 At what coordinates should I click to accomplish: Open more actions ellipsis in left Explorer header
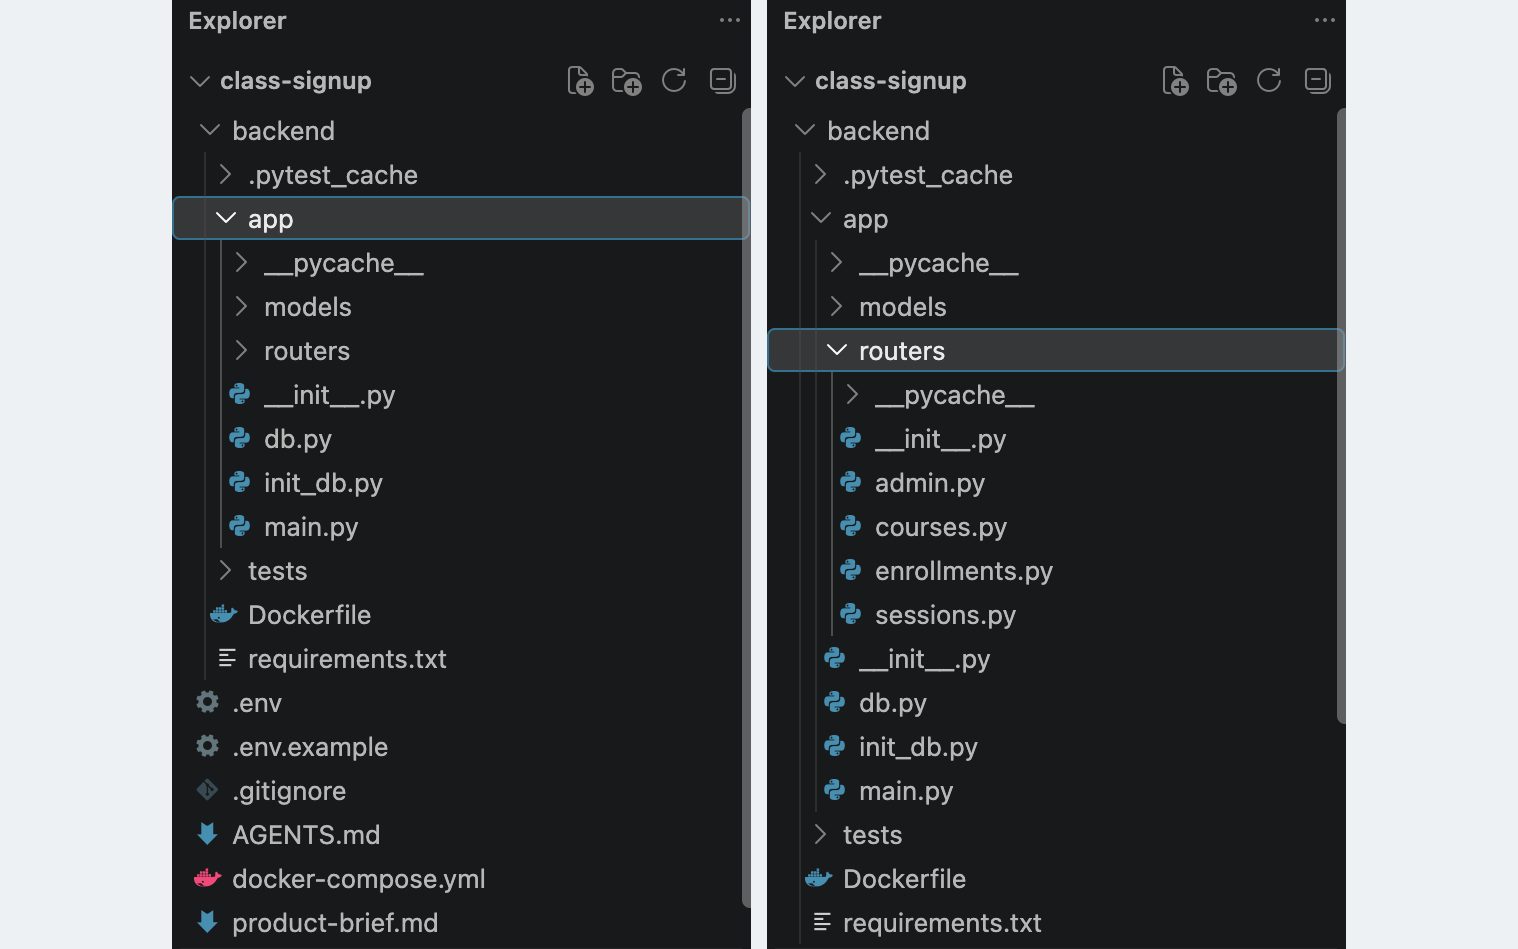click(x=730, y=20)
